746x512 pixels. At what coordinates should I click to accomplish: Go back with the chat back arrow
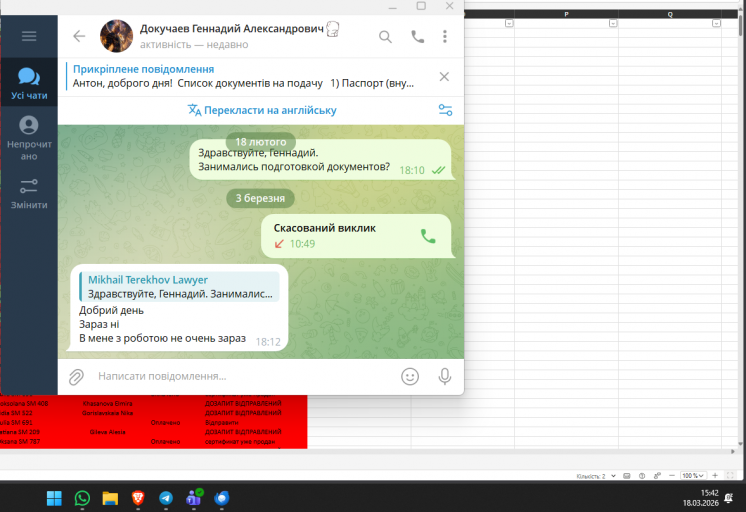79,36
